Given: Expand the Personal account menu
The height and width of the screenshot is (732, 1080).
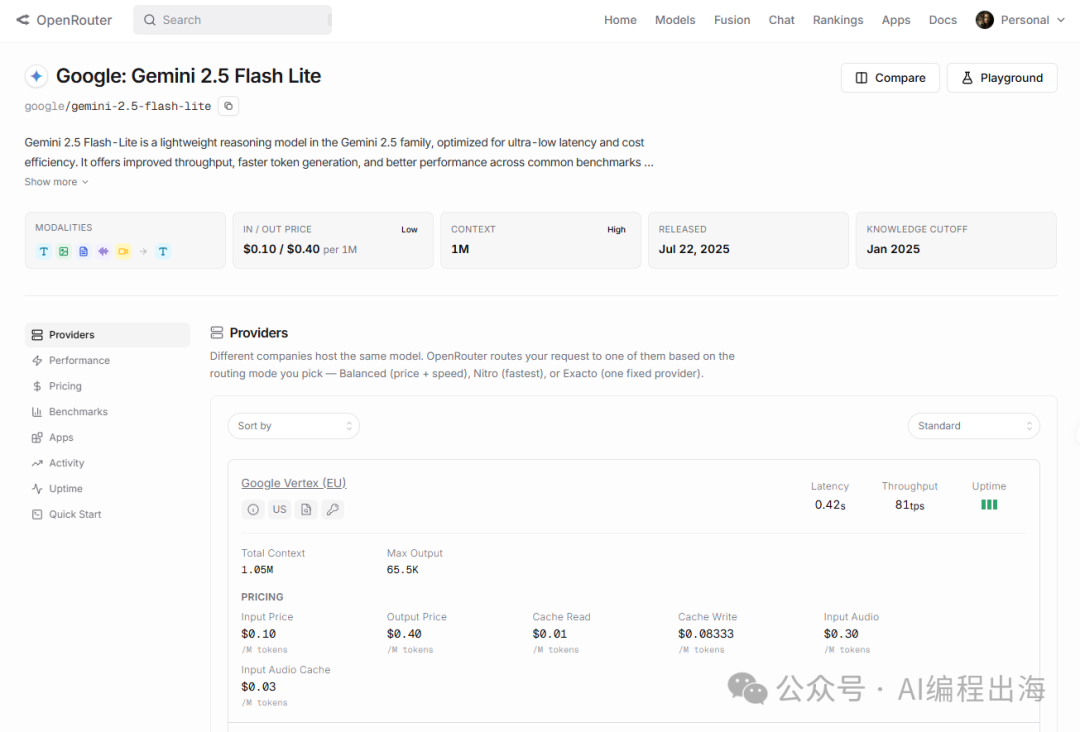Looking at the screenshot, I should [x=1021, y=20].
